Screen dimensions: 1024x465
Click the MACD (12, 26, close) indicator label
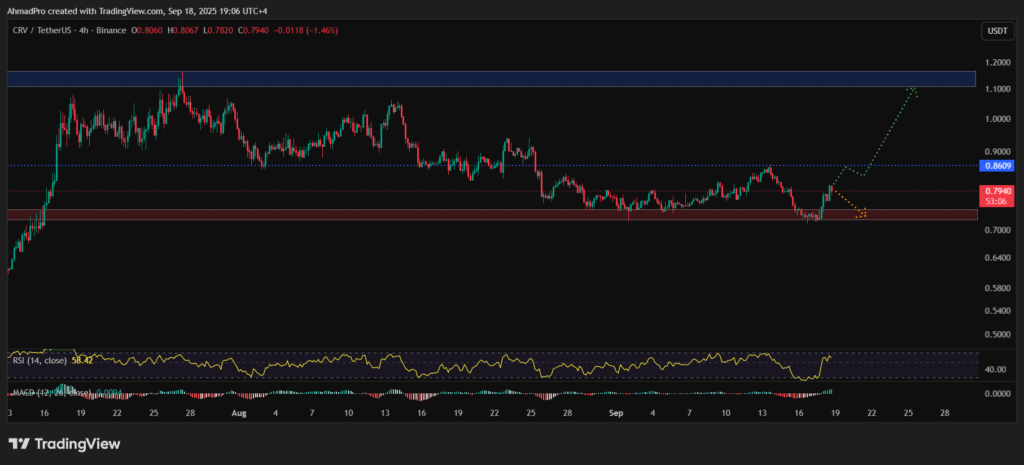(51, 393)
